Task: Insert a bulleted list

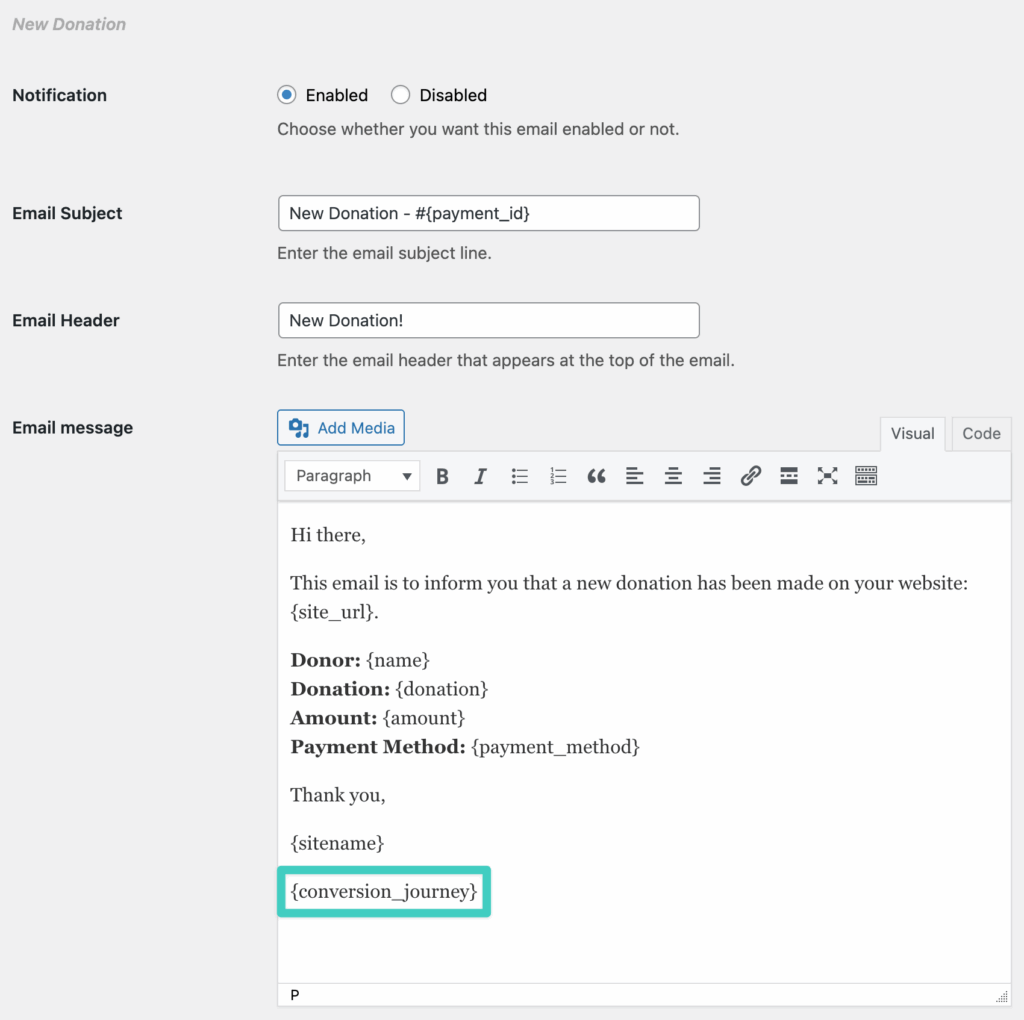Action: click(x=520, y=476)
